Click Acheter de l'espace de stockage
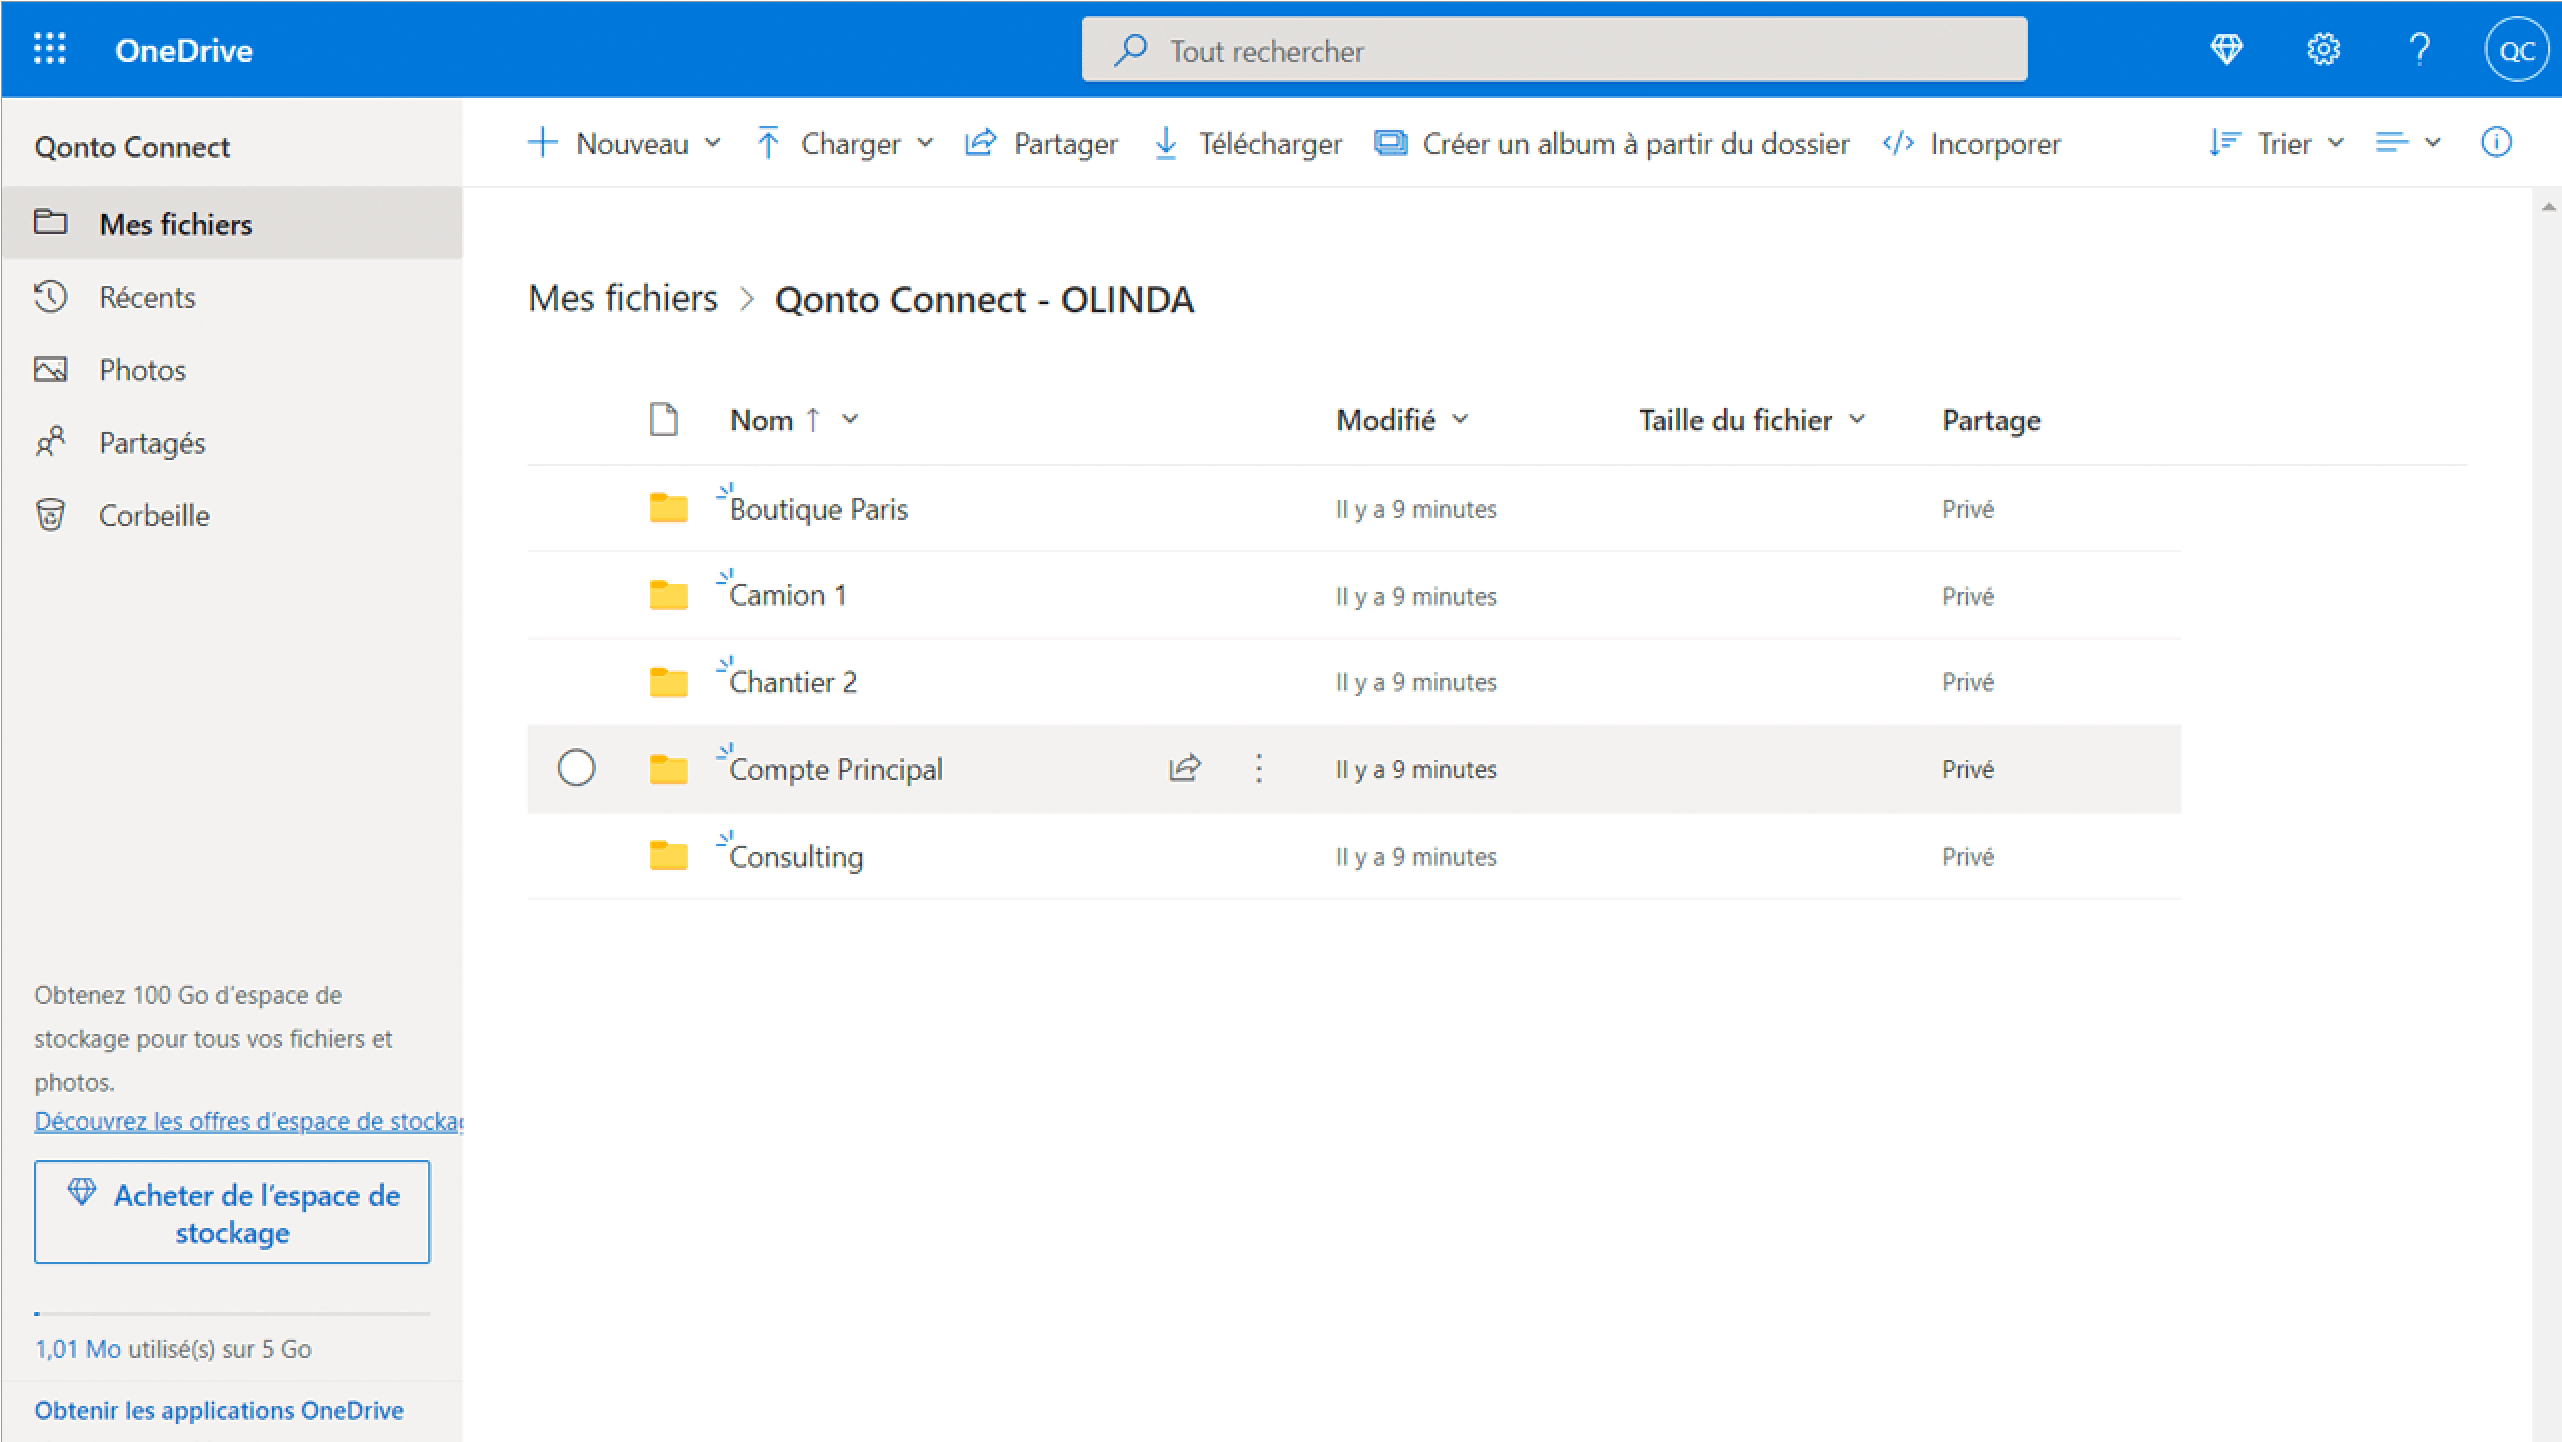The width and height of the screenshot is (2562, 1442). tap(231, 1212)
